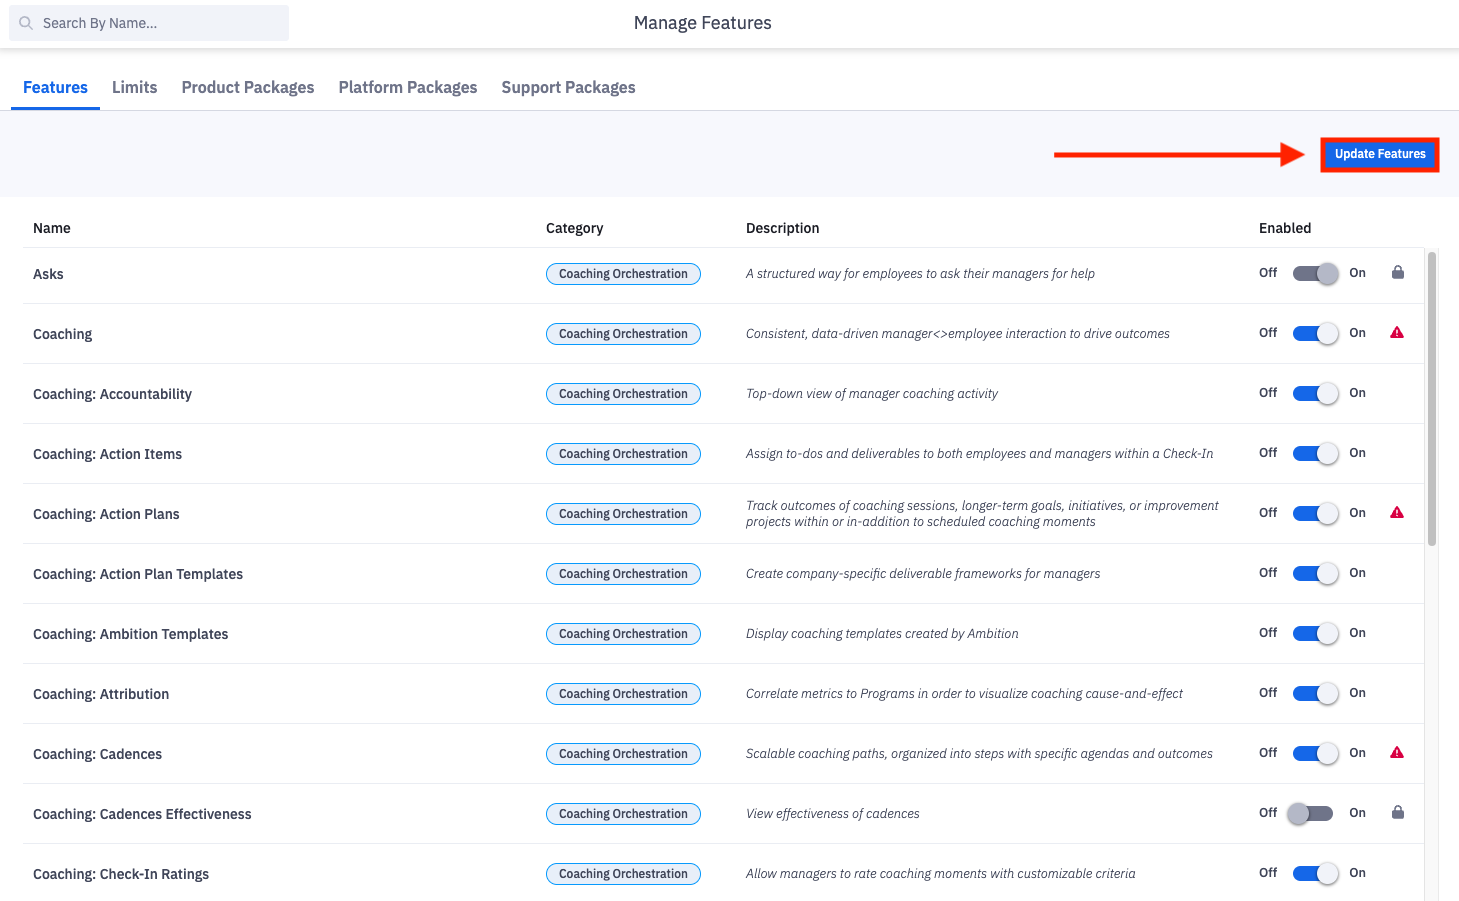
Task: Open the Support Packages tab
Action: 568,88
